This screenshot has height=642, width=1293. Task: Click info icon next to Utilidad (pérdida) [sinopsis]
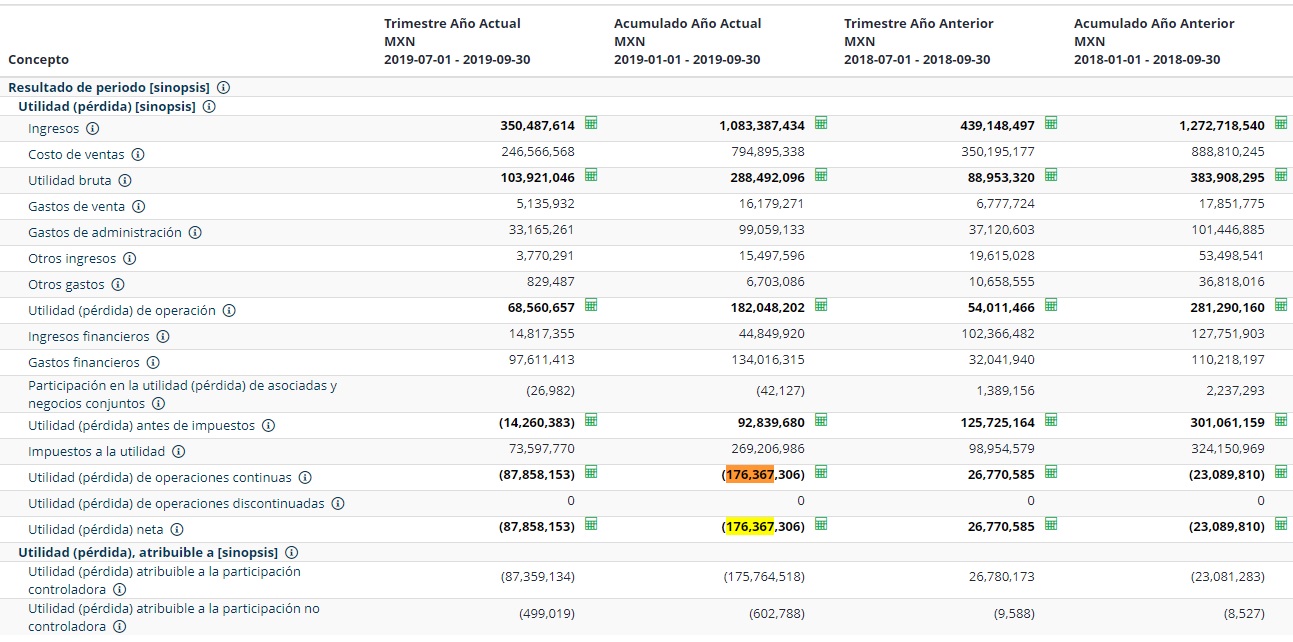[209, 107]
